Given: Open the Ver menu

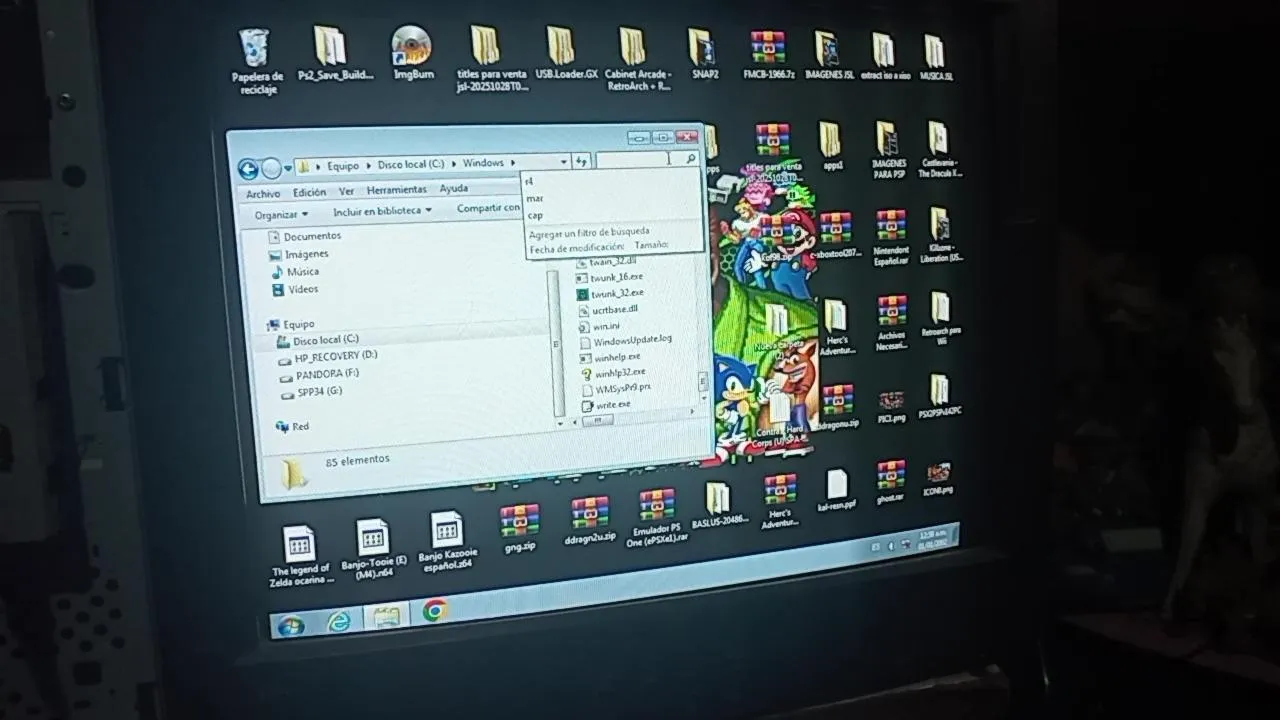Looking at the screenshot, I should pos(346,191).
